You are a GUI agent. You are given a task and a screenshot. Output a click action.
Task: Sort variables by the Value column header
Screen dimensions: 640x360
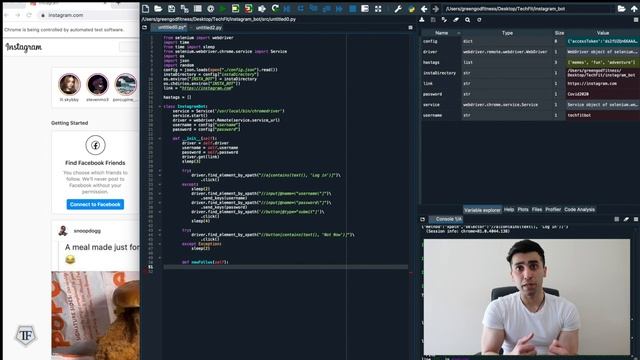point(603,33)
